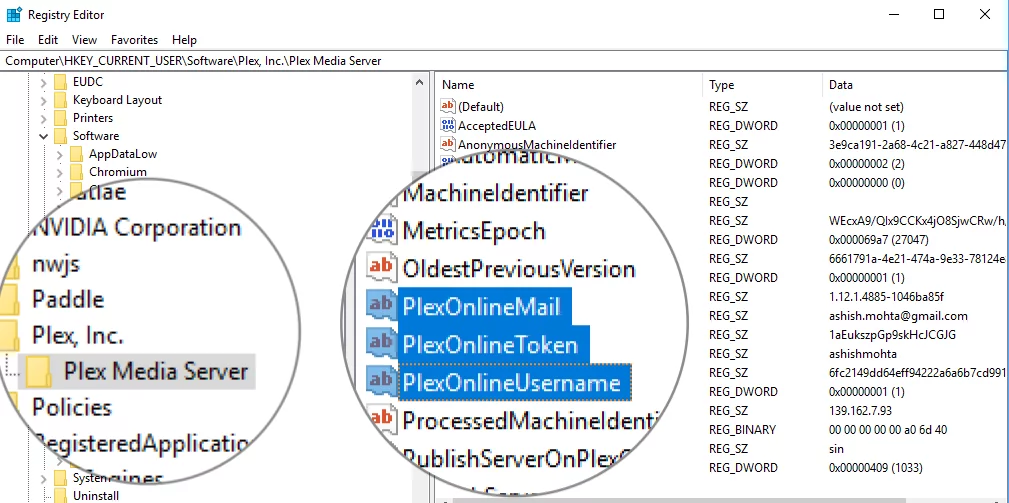Click the Registry Editor app icon in title bar
Image resolution: width=1009 pixels, height=503 pixels.
14,14
